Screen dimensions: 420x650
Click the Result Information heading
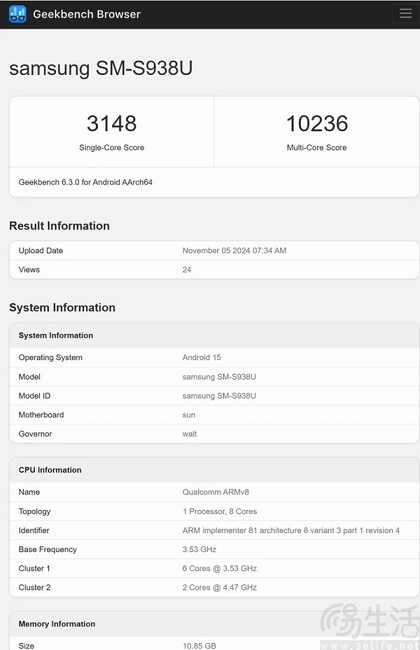[x=59, y=226]
